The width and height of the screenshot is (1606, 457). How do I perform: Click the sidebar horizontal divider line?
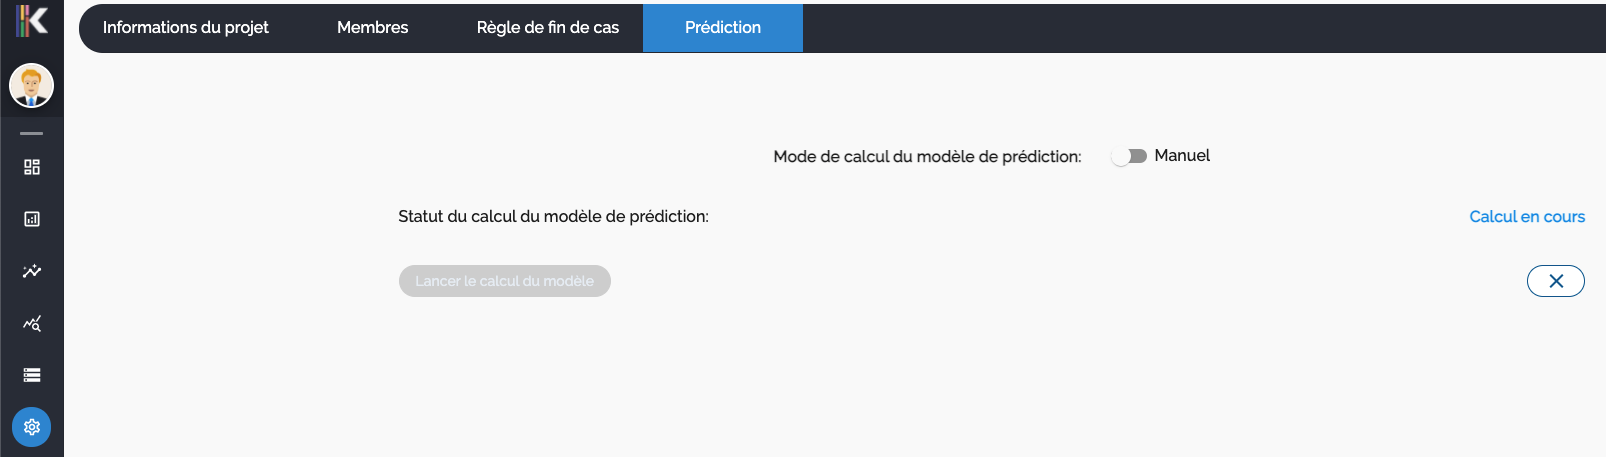pyautogui.click(x=32, y=133)
